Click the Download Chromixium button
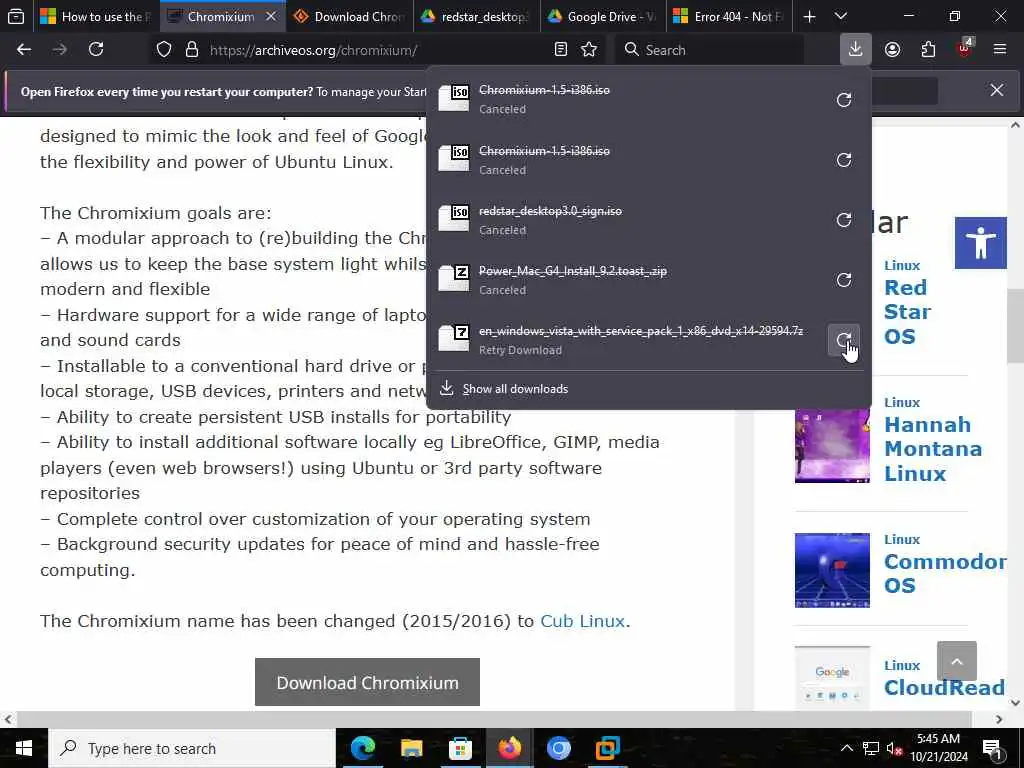The width and height of the screenshot is (1024, 768). [368, 682]
